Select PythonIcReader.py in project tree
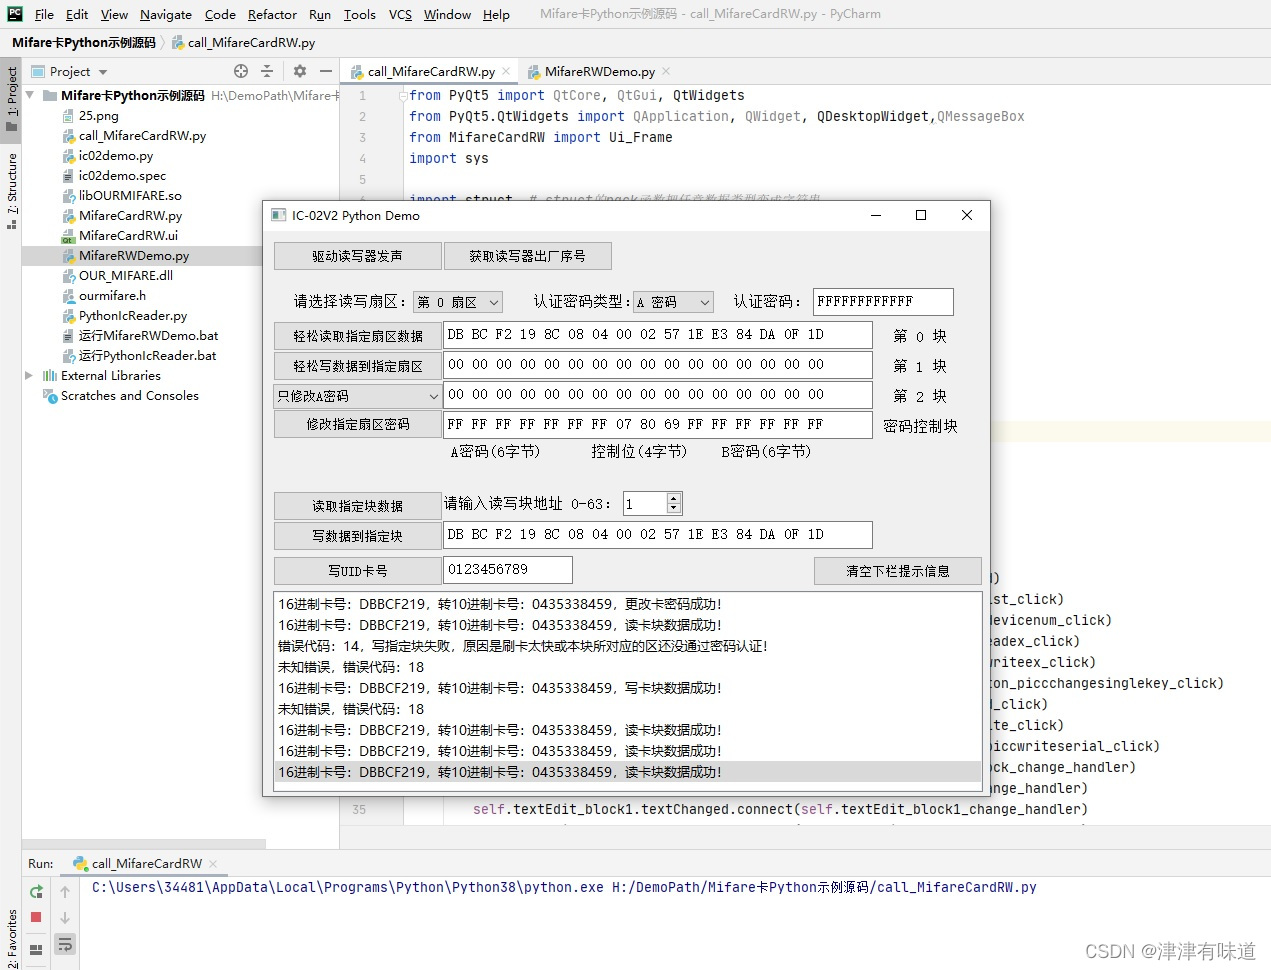 pos(133,315)
